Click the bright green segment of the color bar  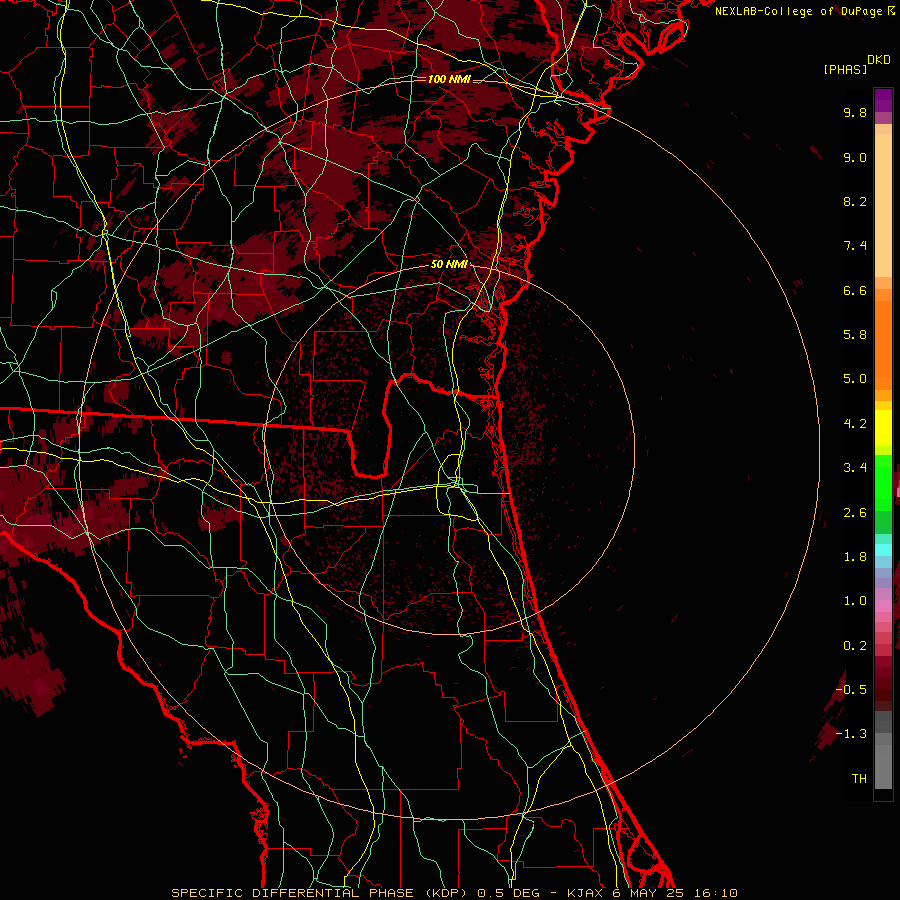pyautogui.click(x=883, y=482)
